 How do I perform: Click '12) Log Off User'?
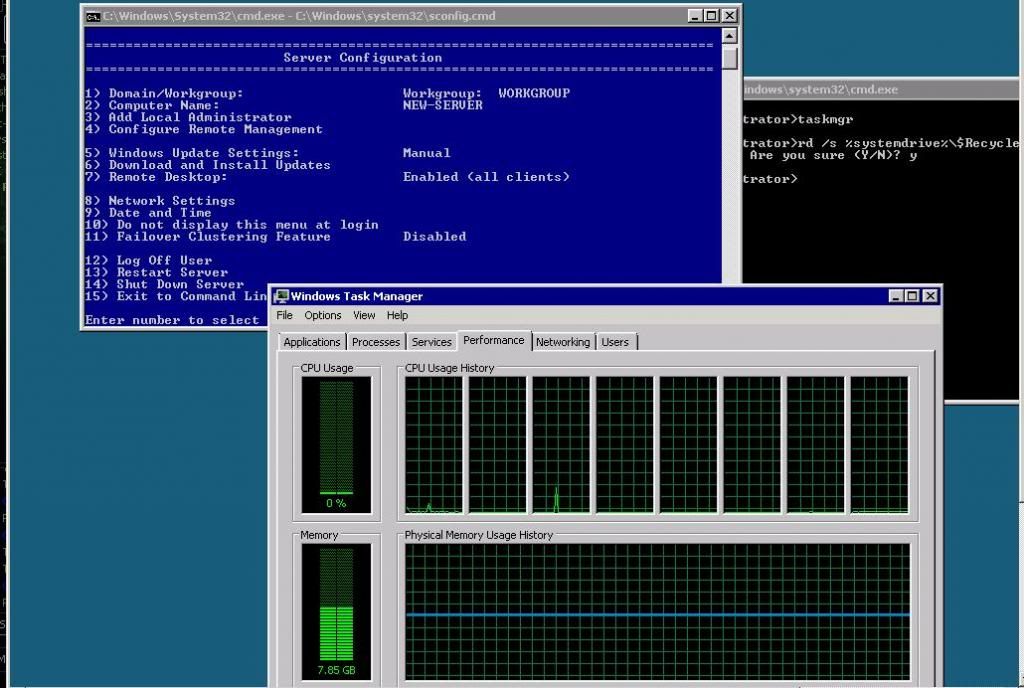(x=148, y=260)
